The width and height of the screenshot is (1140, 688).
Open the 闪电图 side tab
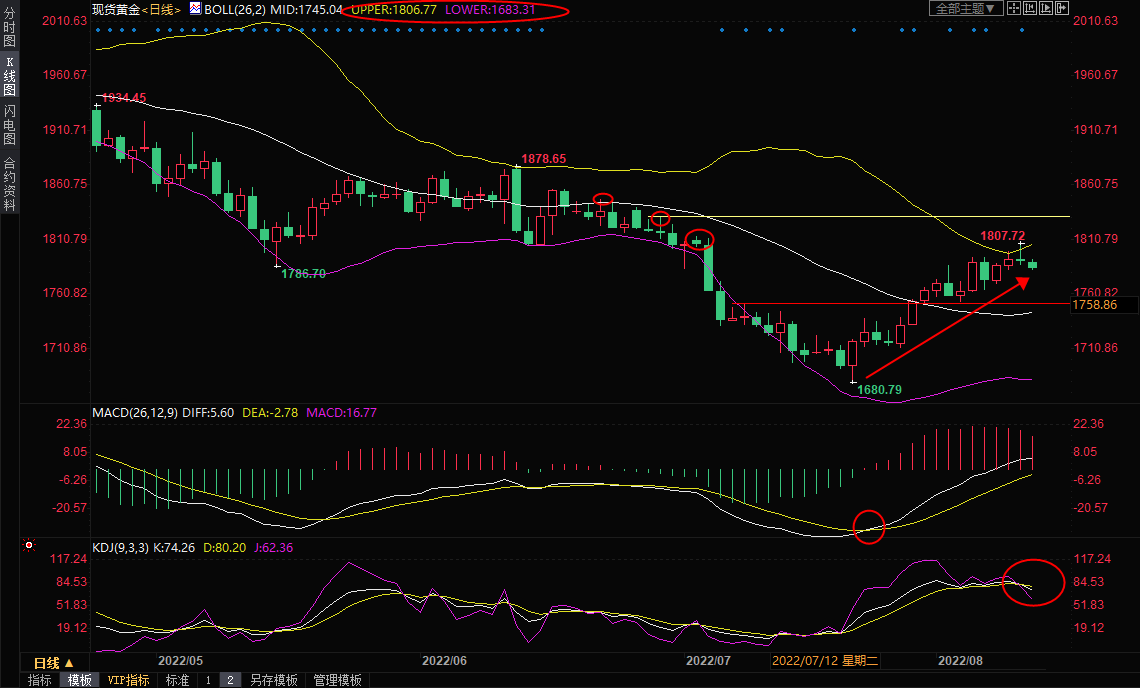pyautogui.click(x=9, y=126)
